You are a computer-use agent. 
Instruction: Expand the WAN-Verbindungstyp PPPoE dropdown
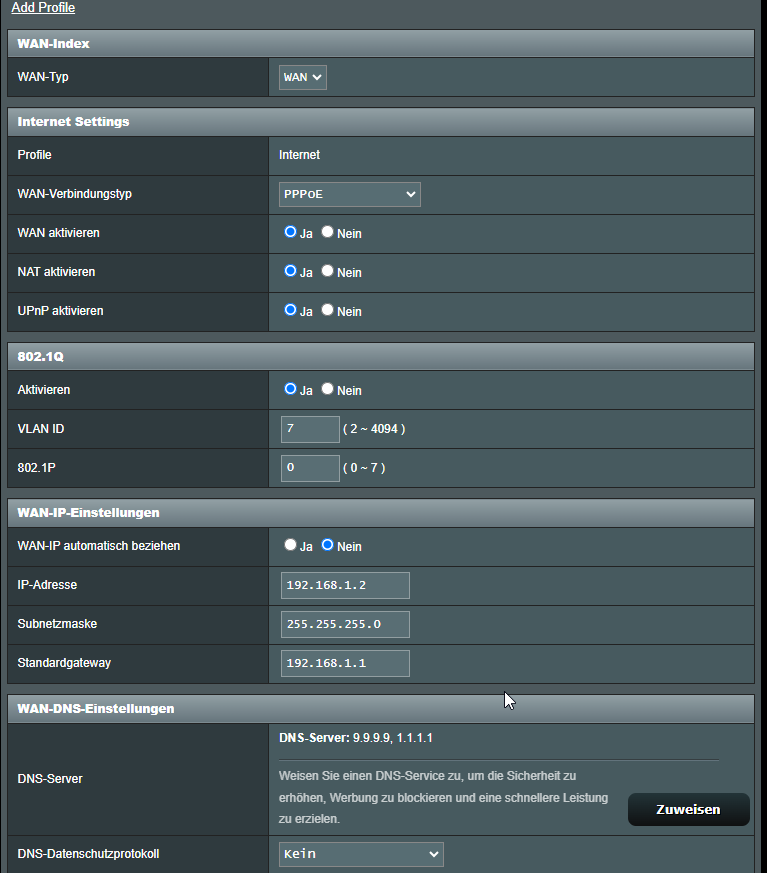350,194
